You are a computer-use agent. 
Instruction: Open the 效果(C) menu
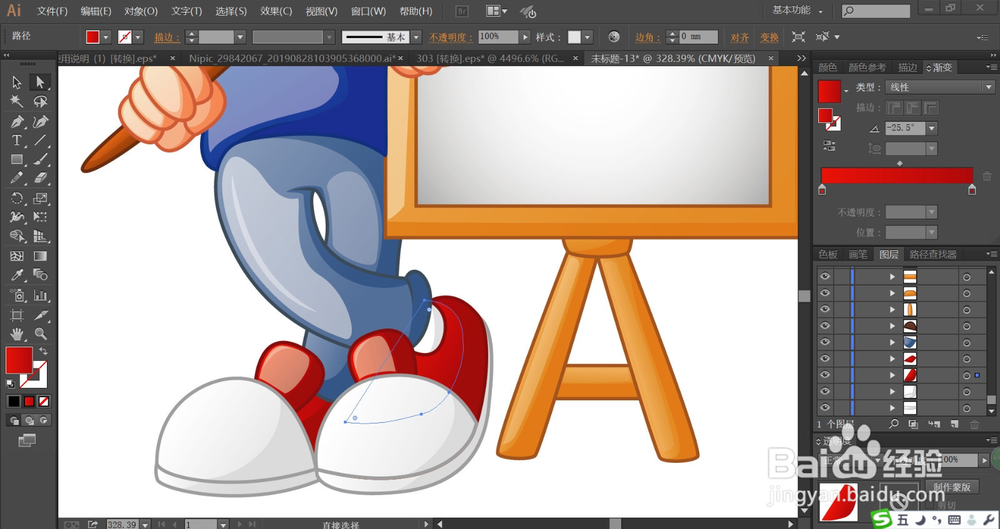coord(276,11)
